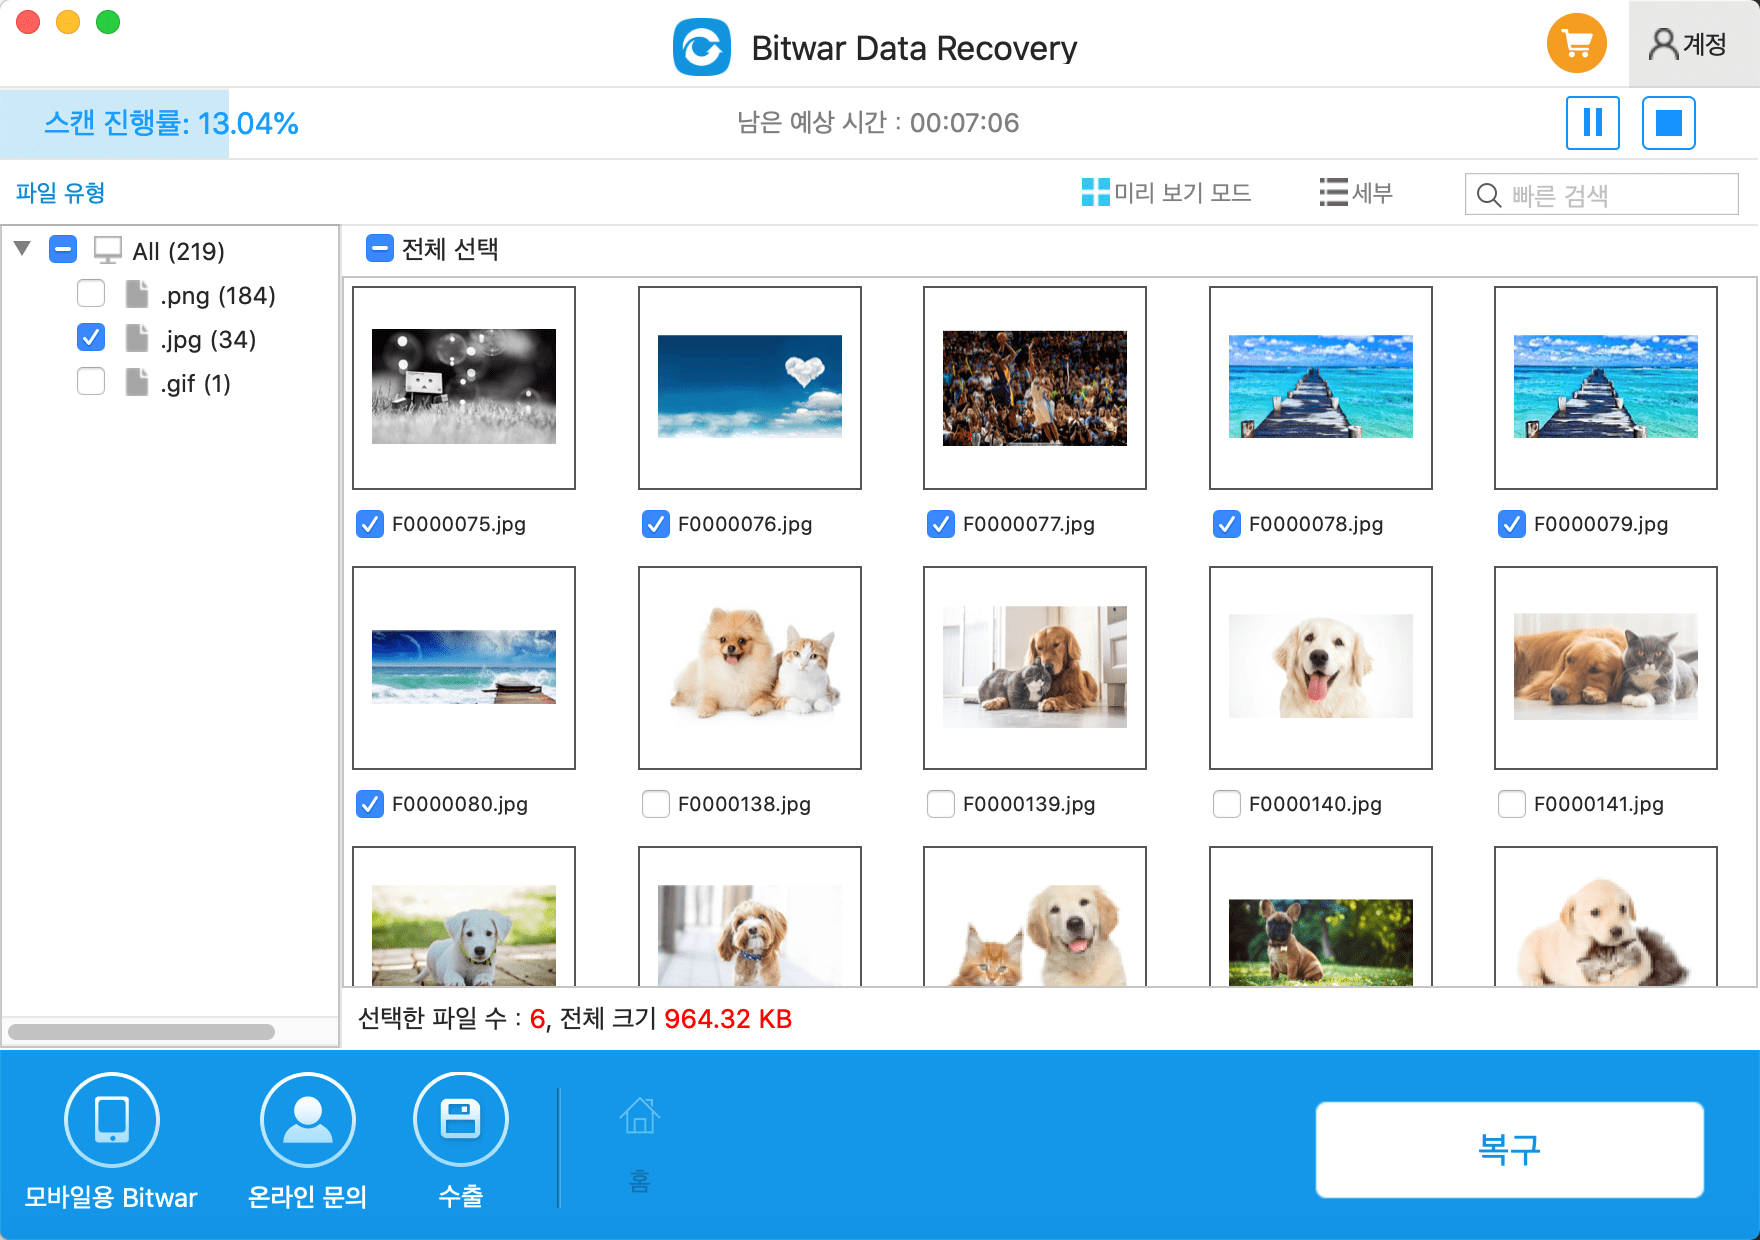This screenshot has height=1240, width=1760.
Task: Uncheck F0000079.jpg checkbox
Action: pos(1512,524)
